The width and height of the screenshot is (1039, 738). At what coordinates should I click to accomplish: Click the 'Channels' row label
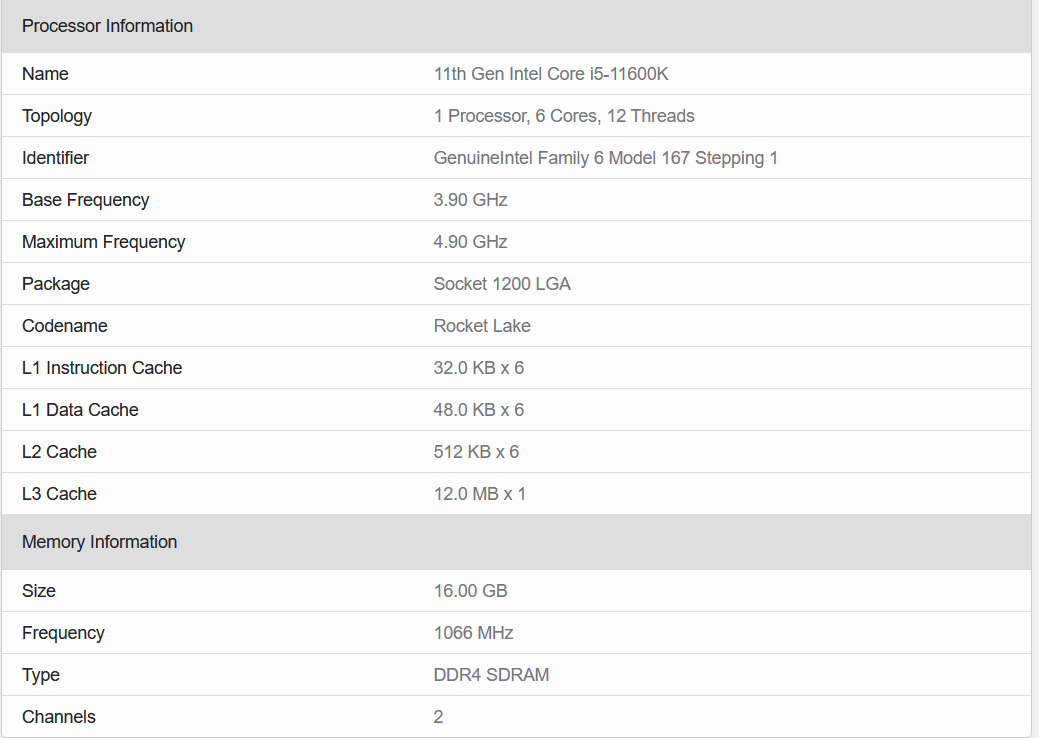pyautogui.click(x=58, y=717)
